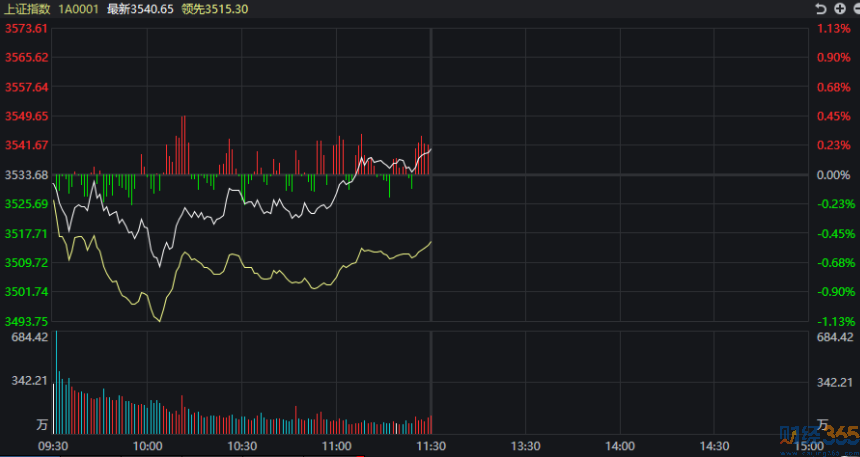Click the 0.00% percentage axis label
The width and height of the screenshot is (860, 457).
click(834, 175)
